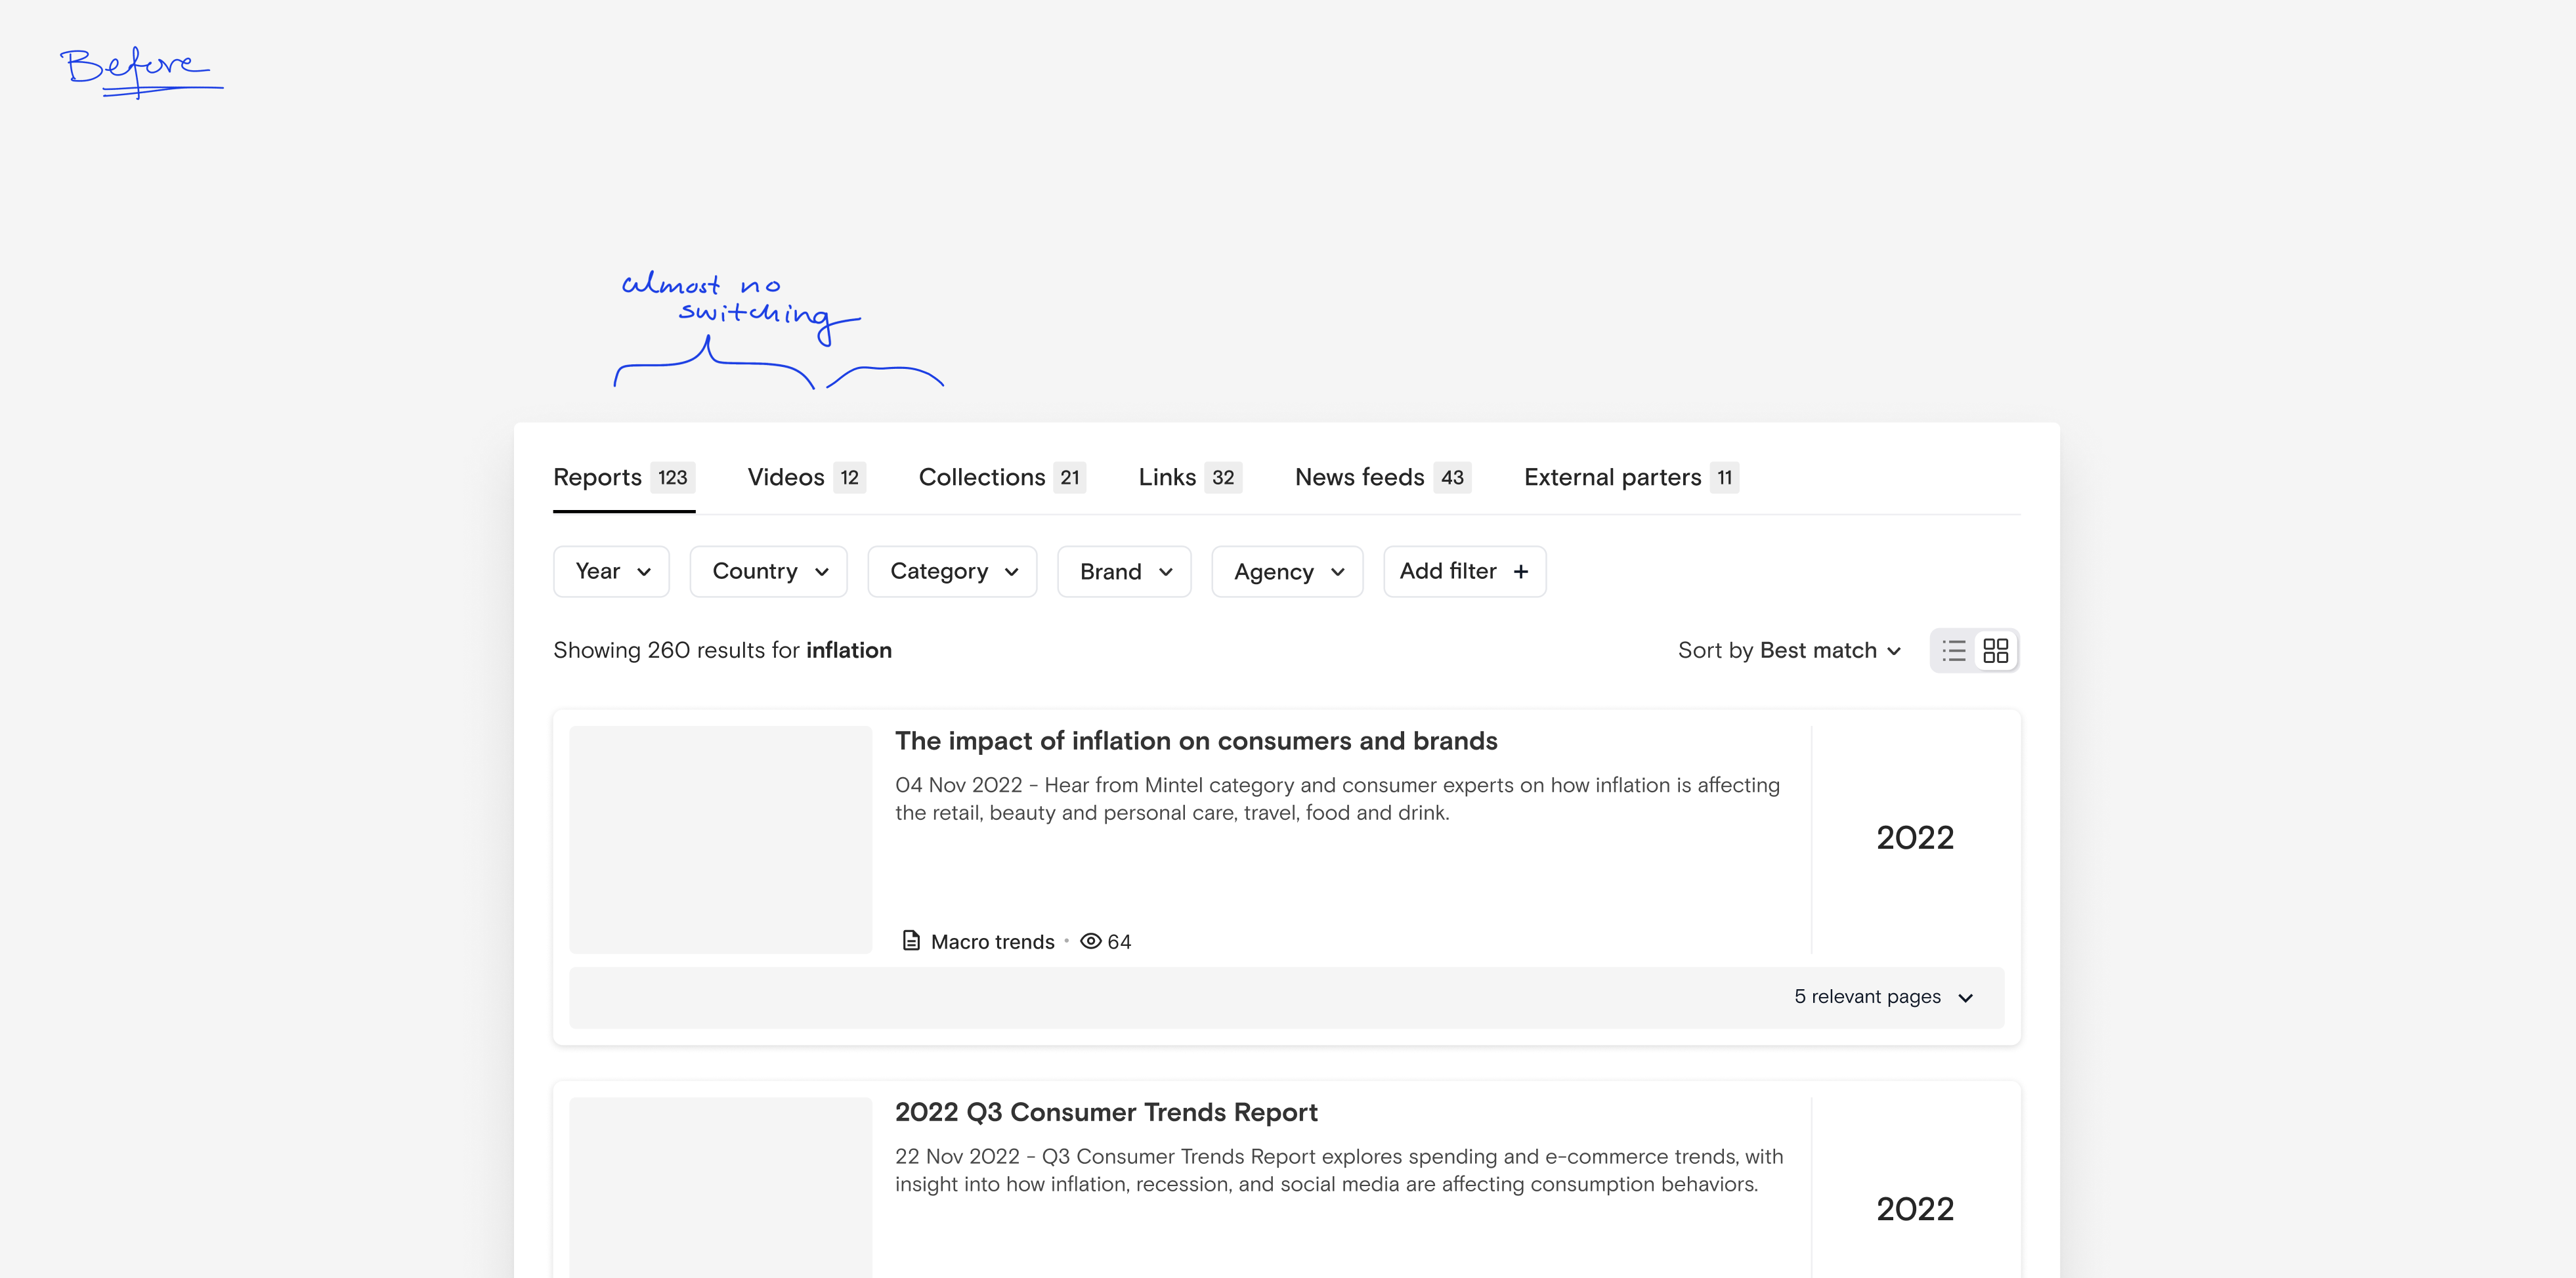Open 2022 Q3 Consumer Trends Report title
This screenshot has width=2576, height=1278.
click(1106, 1113)
